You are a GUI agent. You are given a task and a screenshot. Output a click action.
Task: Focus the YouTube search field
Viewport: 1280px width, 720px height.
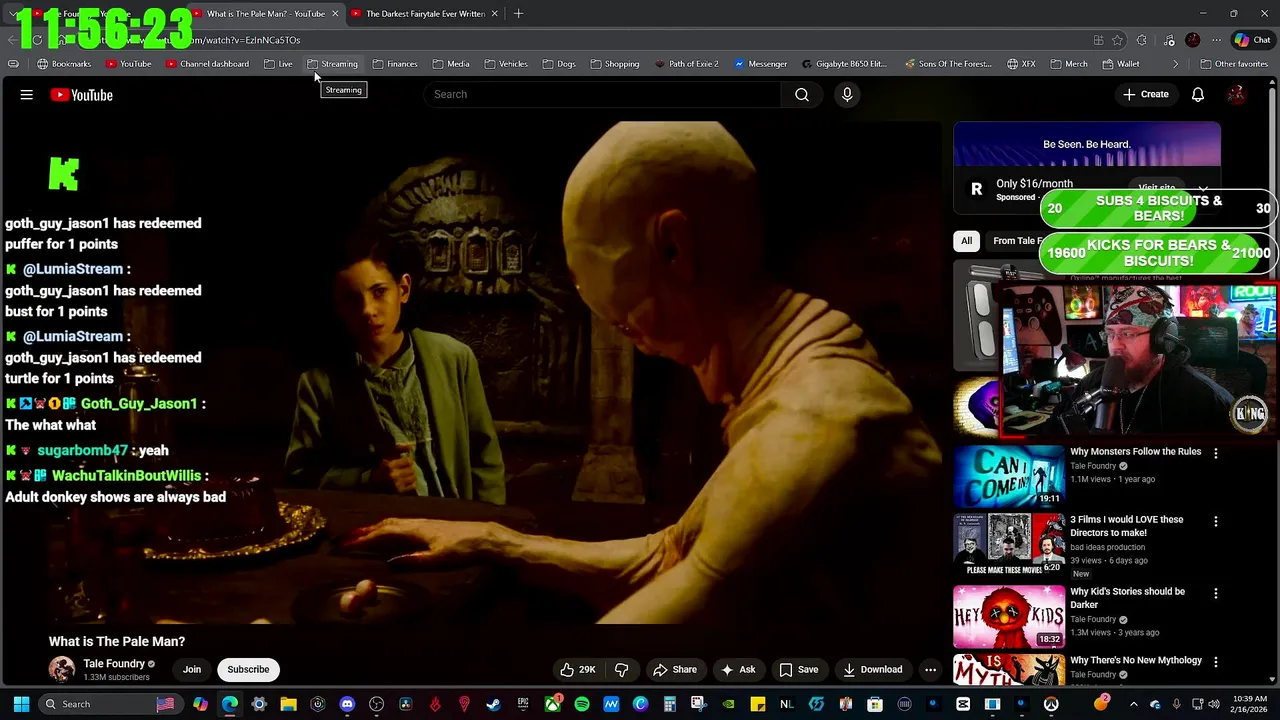click(x=604, y=94)
